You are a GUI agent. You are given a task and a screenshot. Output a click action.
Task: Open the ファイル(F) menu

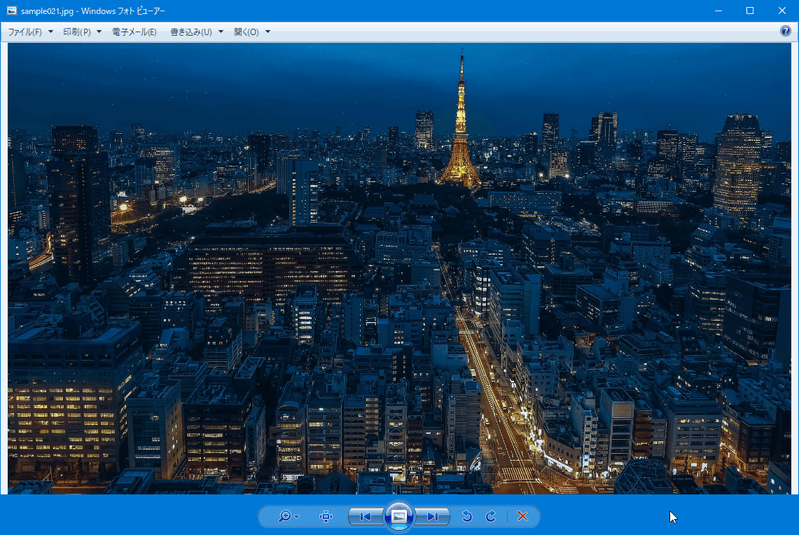[x=30, y=32]
